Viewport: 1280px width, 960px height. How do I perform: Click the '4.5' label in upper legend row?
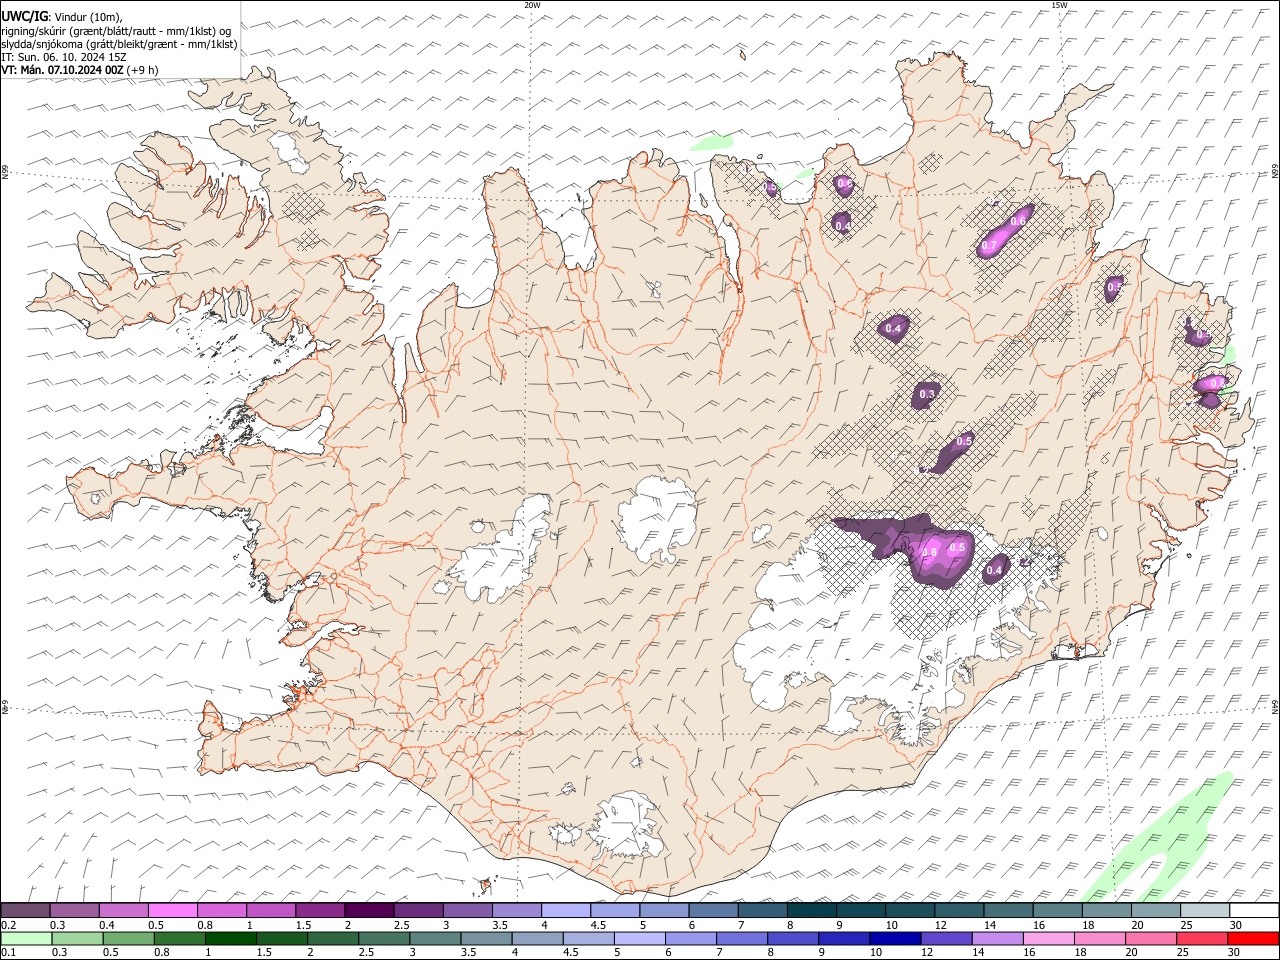pyautogui.click(x=598, y=926)
